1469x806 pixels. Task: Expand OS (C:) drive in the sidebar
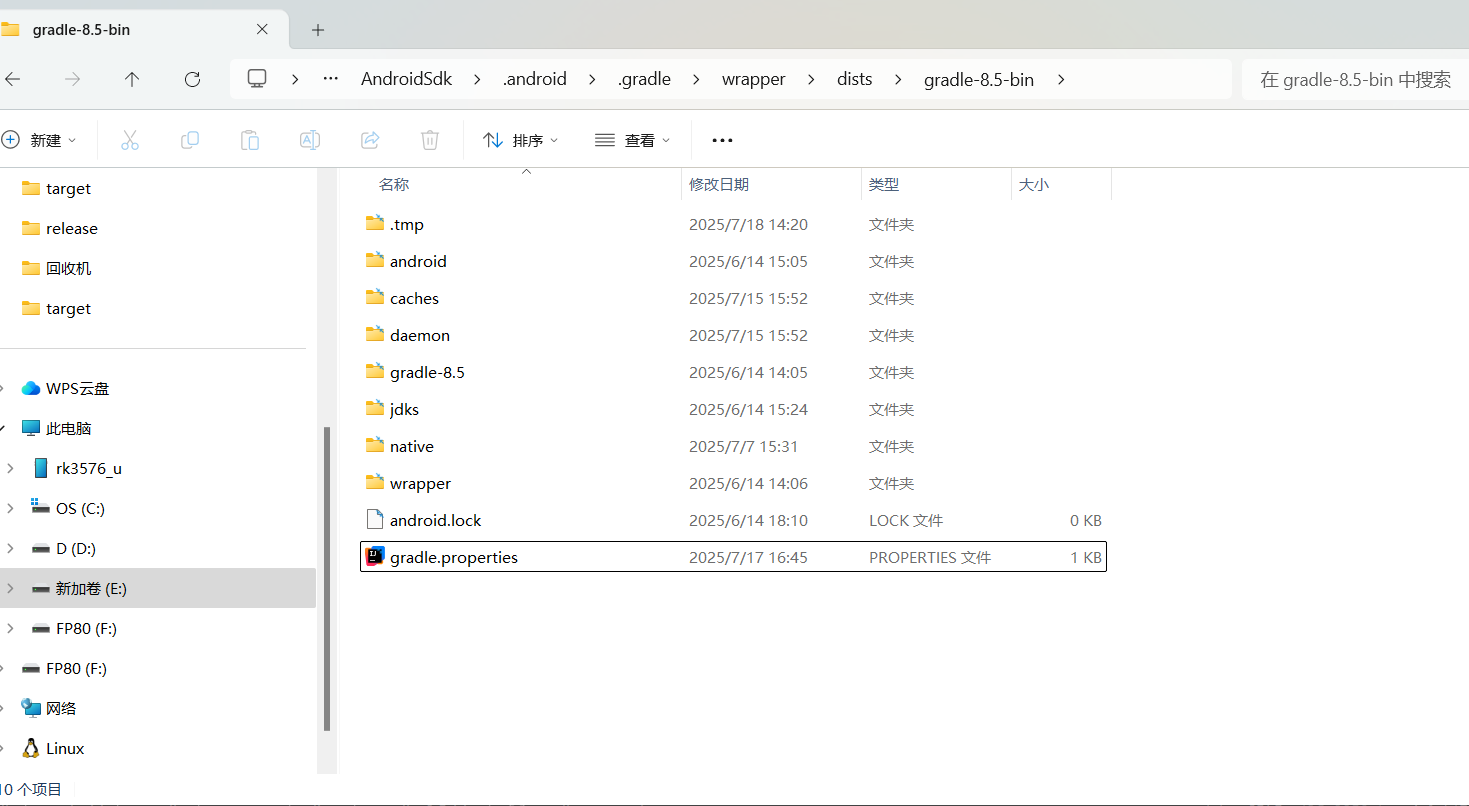pos(10,508)
